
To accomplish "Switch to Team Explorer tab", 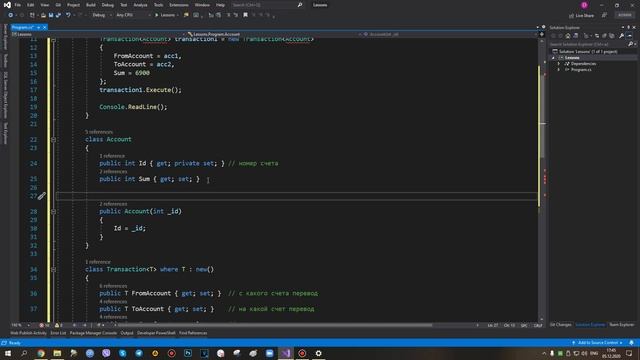I will [x=622, y=325].
